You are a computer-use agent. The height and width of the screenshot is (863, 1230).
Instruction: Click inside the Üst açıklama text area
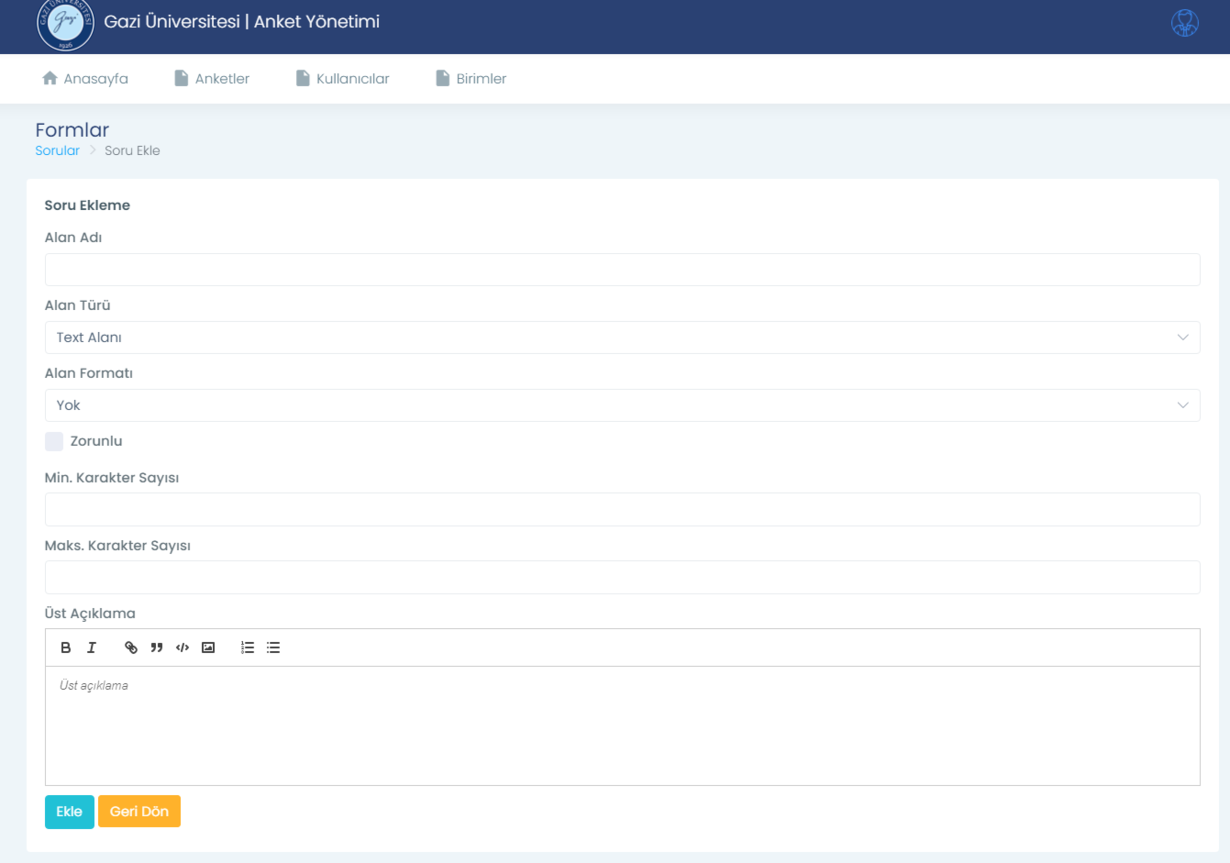tap(622, 726)
